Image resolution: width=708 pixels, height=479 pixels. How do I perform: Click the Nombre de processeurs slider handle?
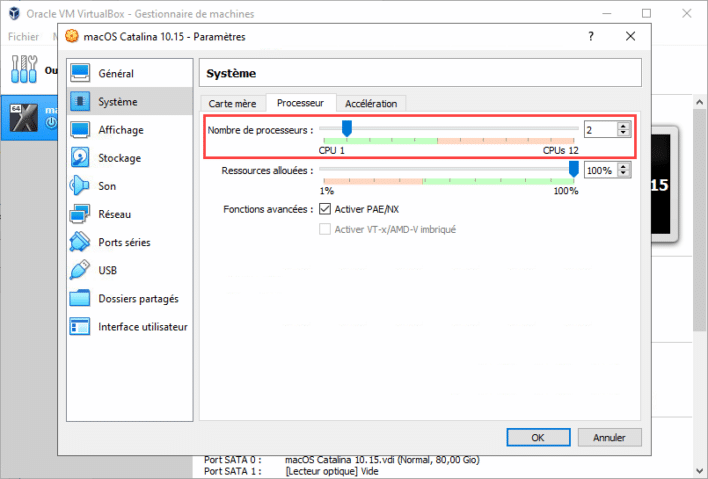pyautogui.click(x=347, y=128)
